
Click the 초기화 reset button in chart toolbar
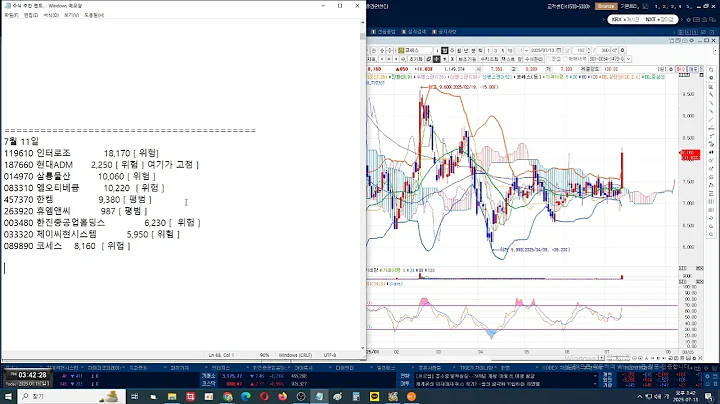(x=416, y=59)
